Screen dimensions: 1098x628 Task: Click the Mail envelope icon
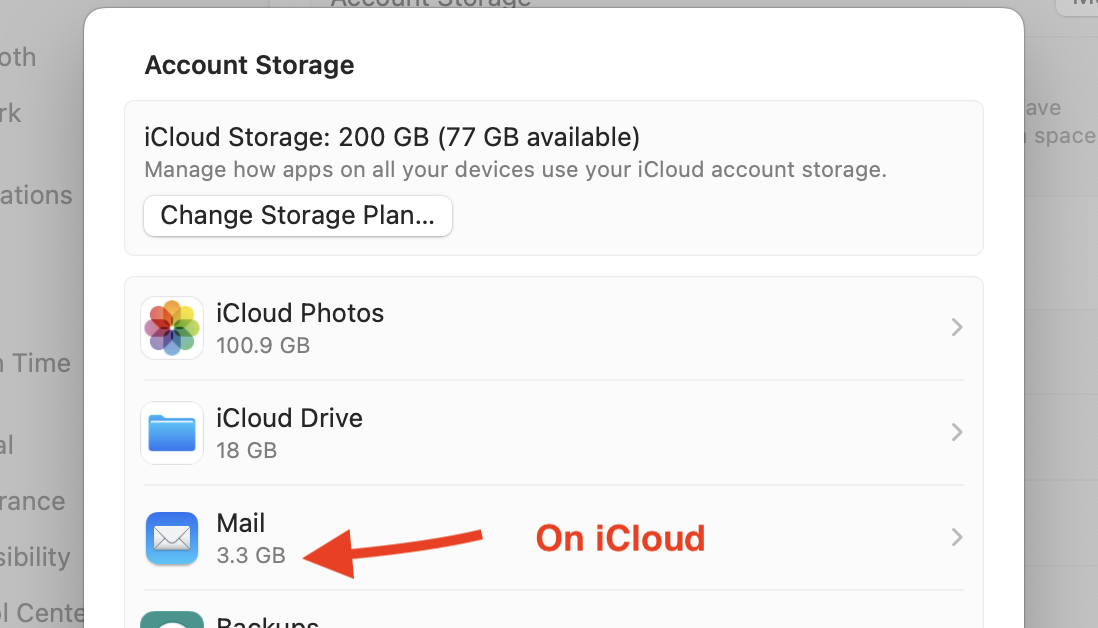(x=173, y=538)
